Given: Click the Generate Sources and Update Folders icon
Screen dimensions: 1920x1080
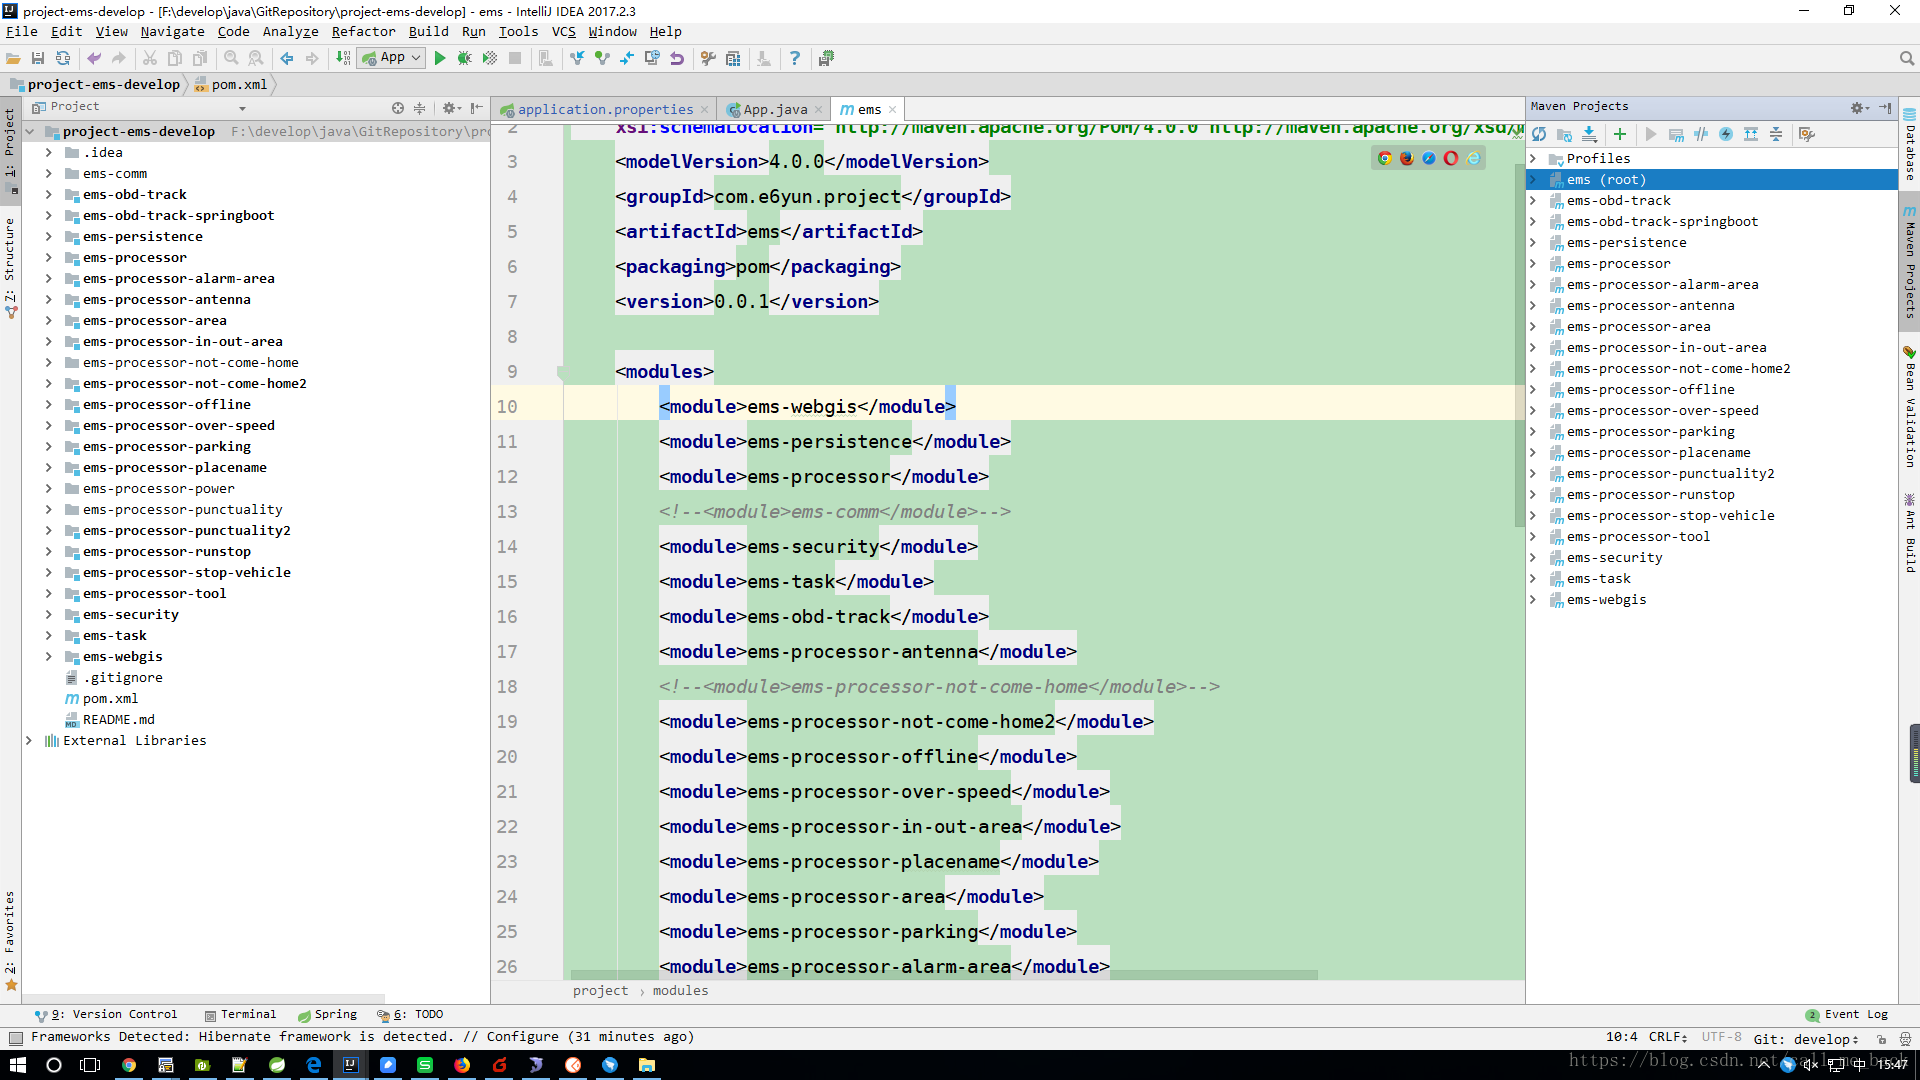Looking at the screenshot, I should [x=1564, y=134].
